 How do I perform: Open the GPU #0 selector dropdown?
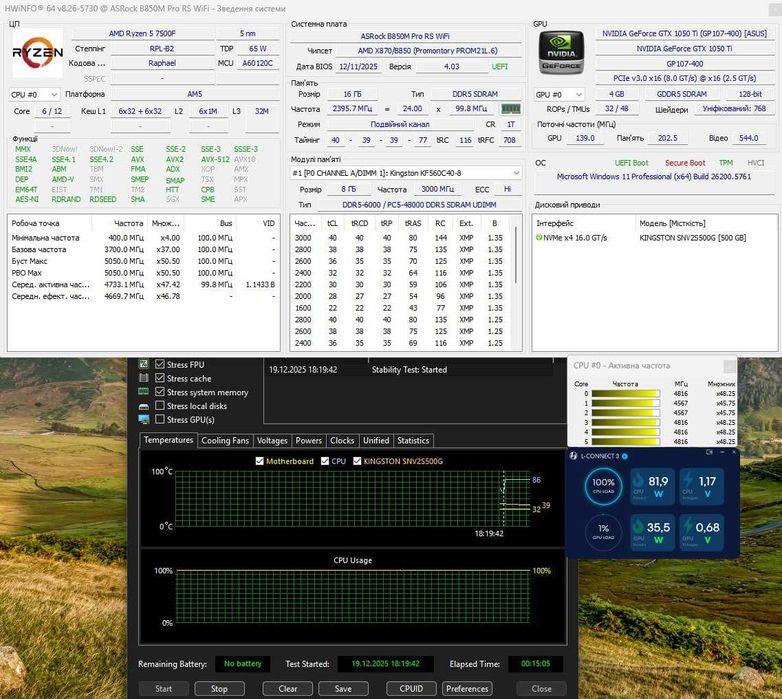559,94
